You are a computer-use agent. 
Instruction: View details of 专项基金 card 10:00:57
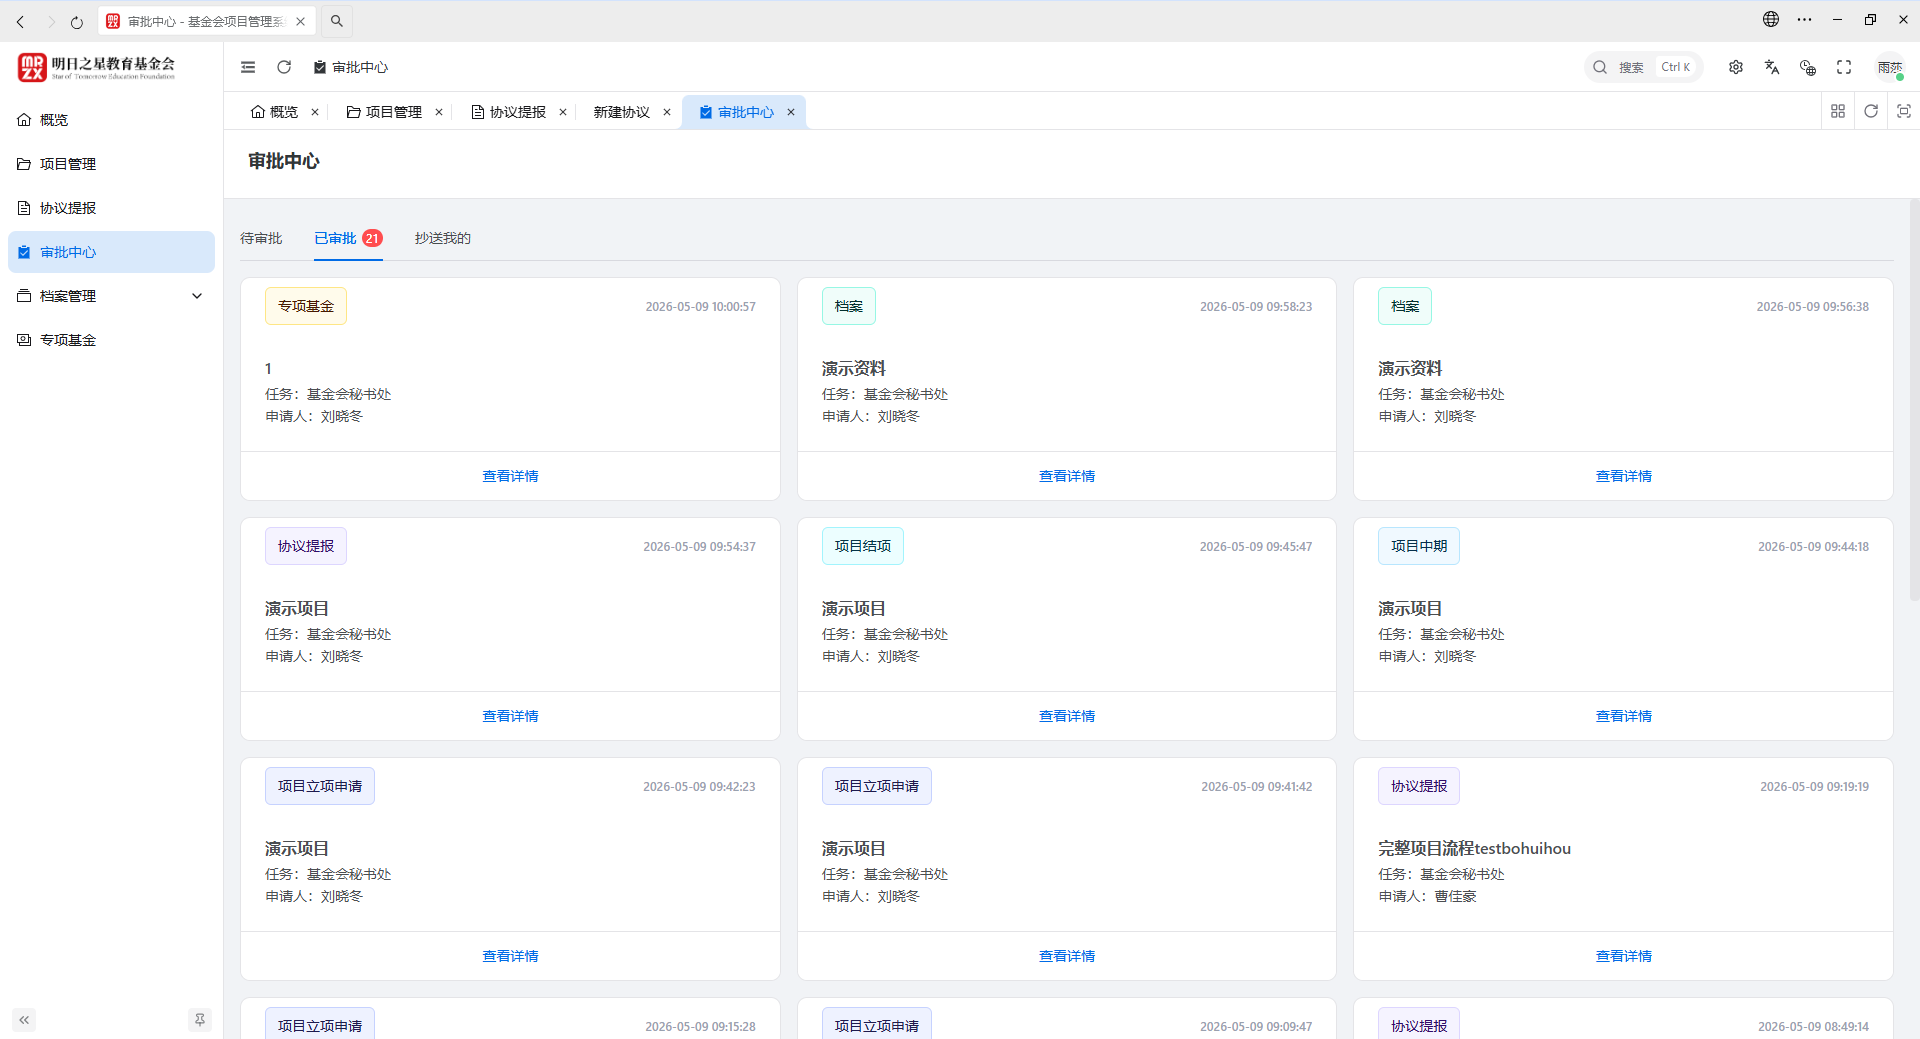click(x=510, y=476)
